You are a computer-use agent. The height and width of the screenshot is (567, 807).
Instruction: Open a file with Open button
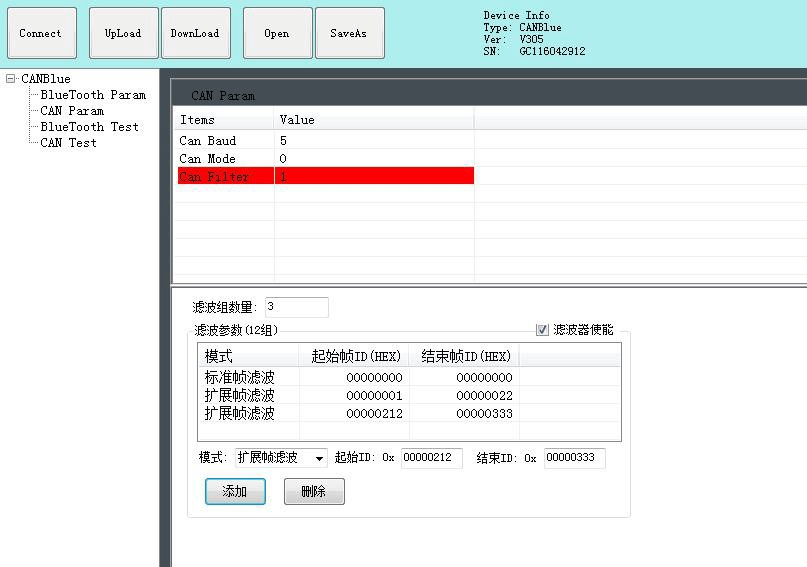pos(277,33)
